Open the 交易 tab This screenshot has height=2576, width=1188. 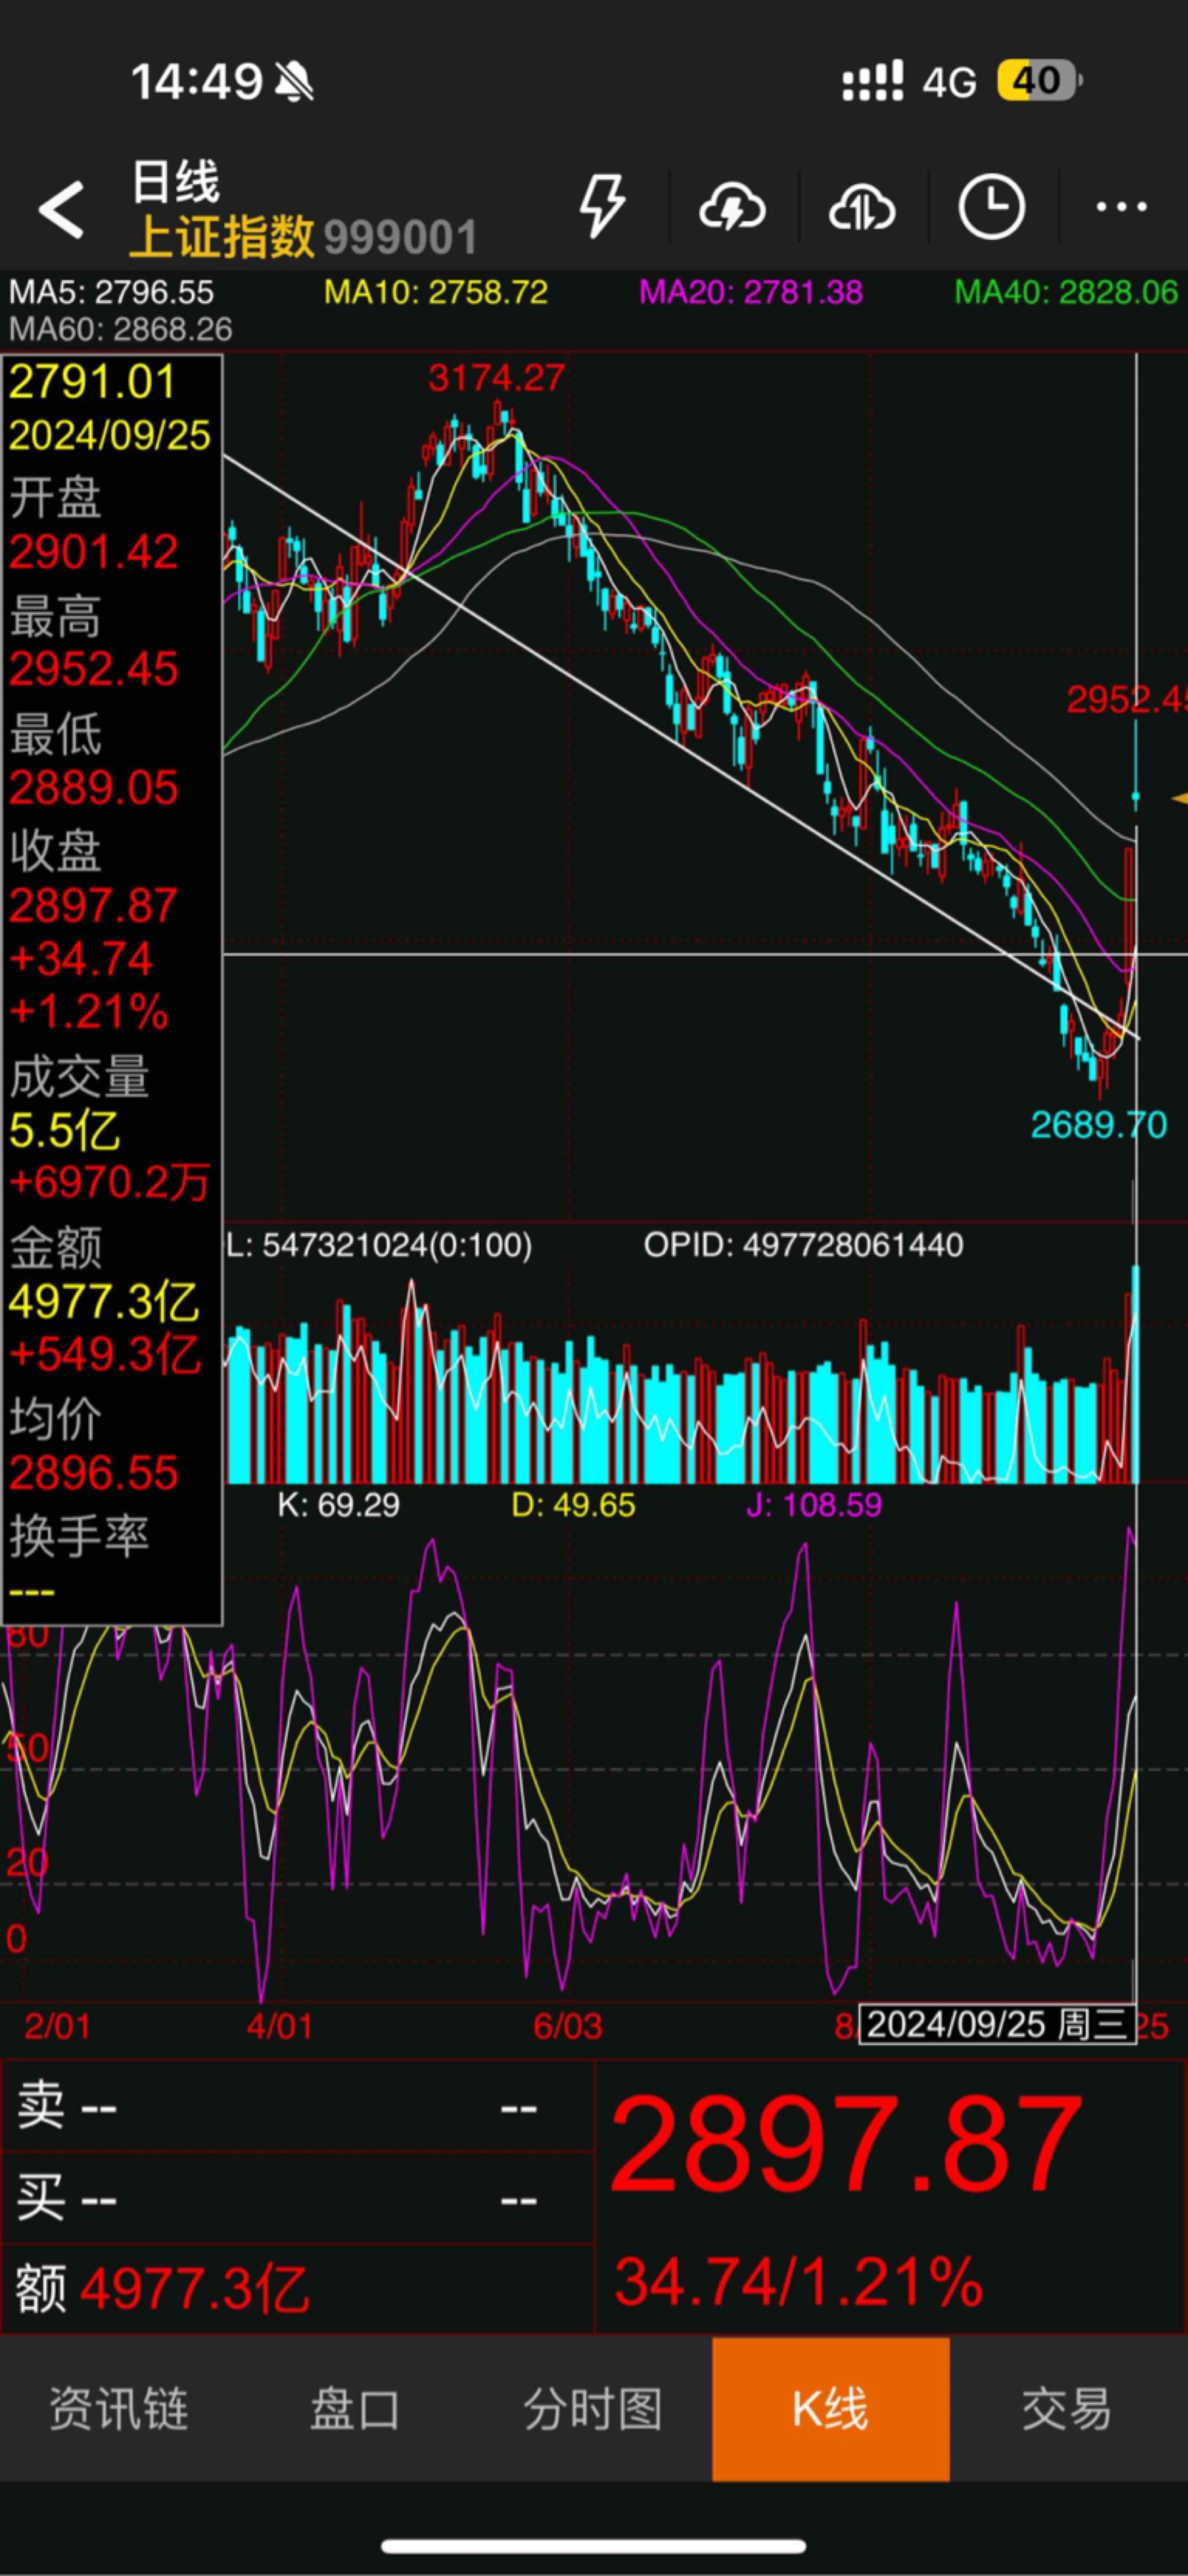[1068, 2408]
